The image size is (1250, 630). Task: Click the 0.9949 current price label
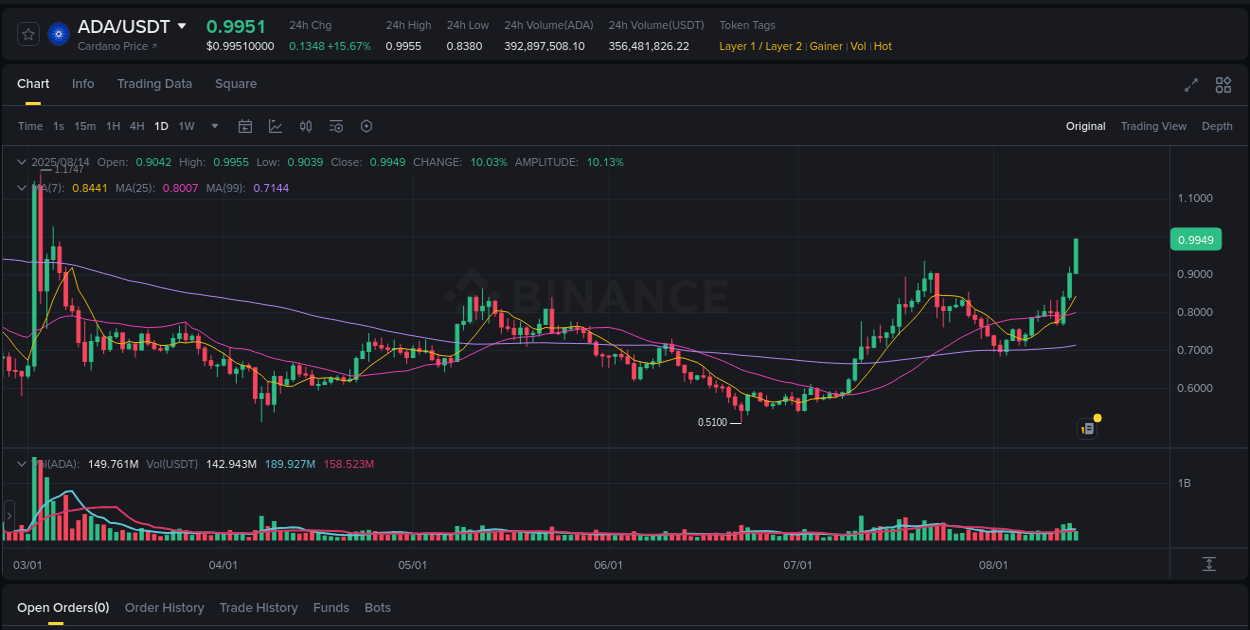click(1196, 239)
